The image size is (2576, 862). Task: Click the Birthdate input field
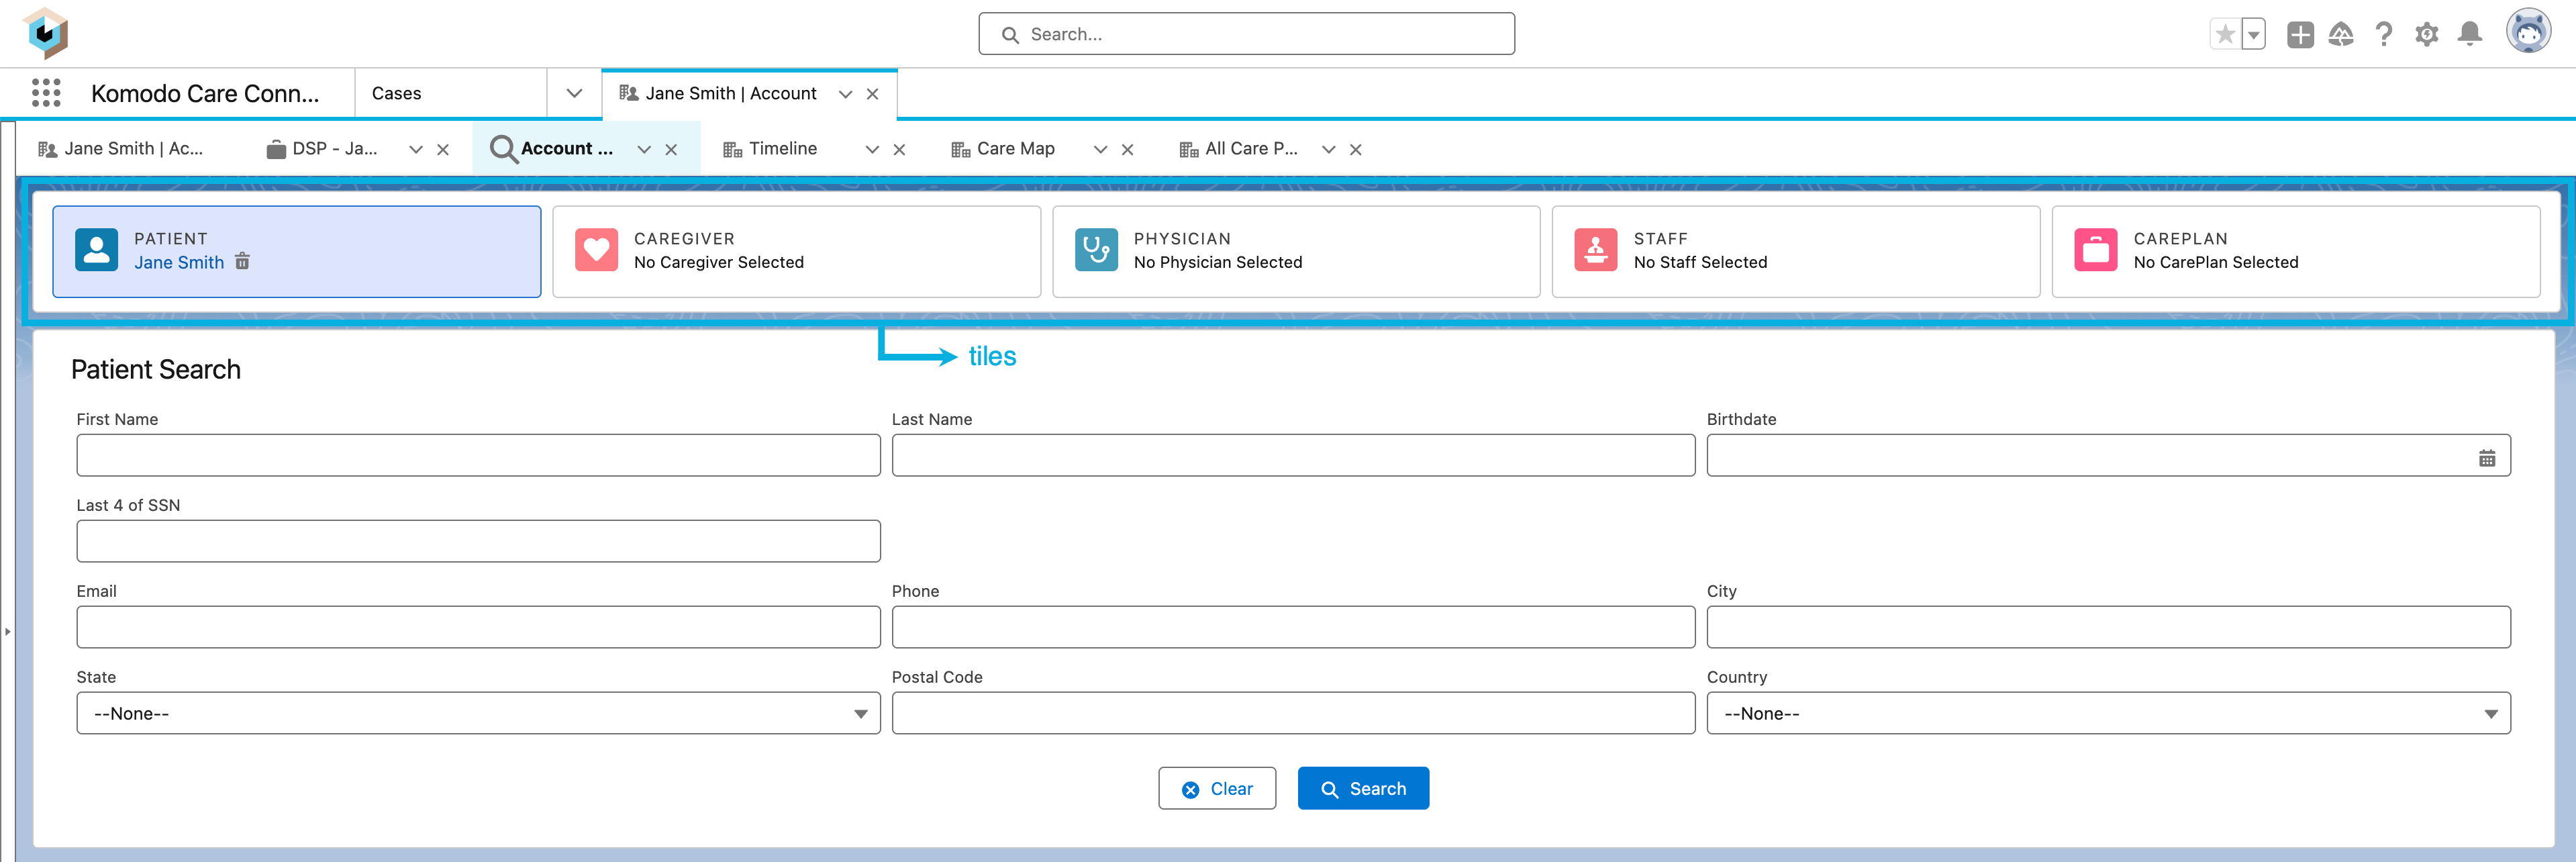(x=2108, y=455)
